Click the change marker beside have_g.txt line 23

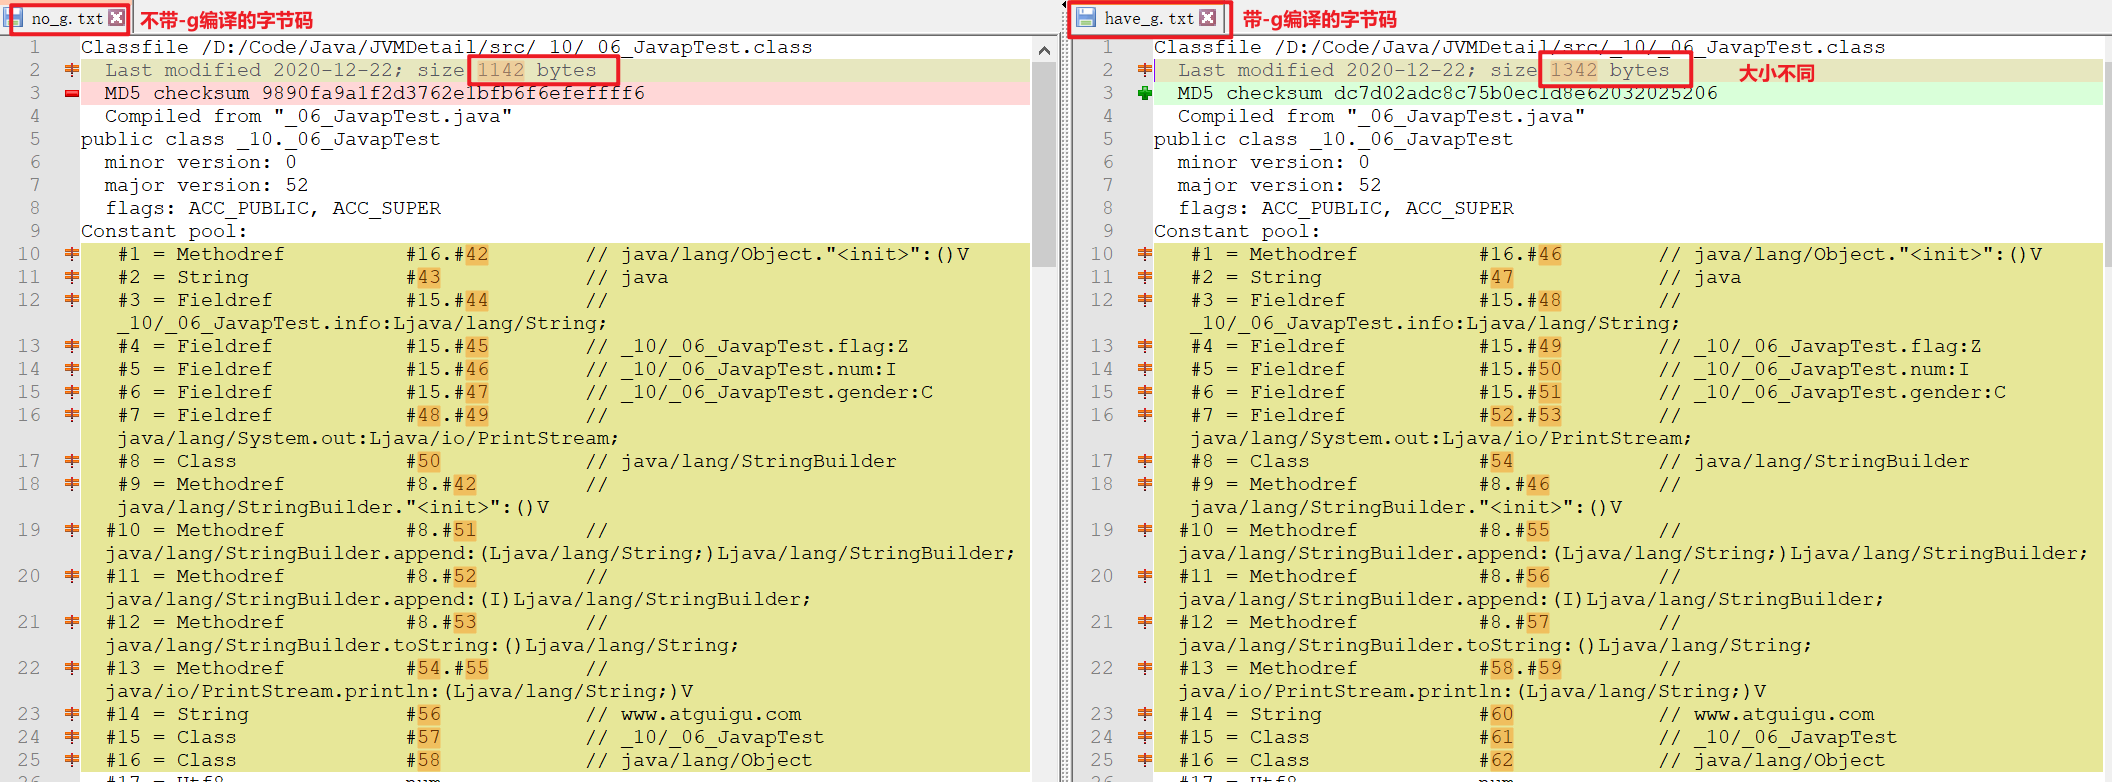point(1145,714)
